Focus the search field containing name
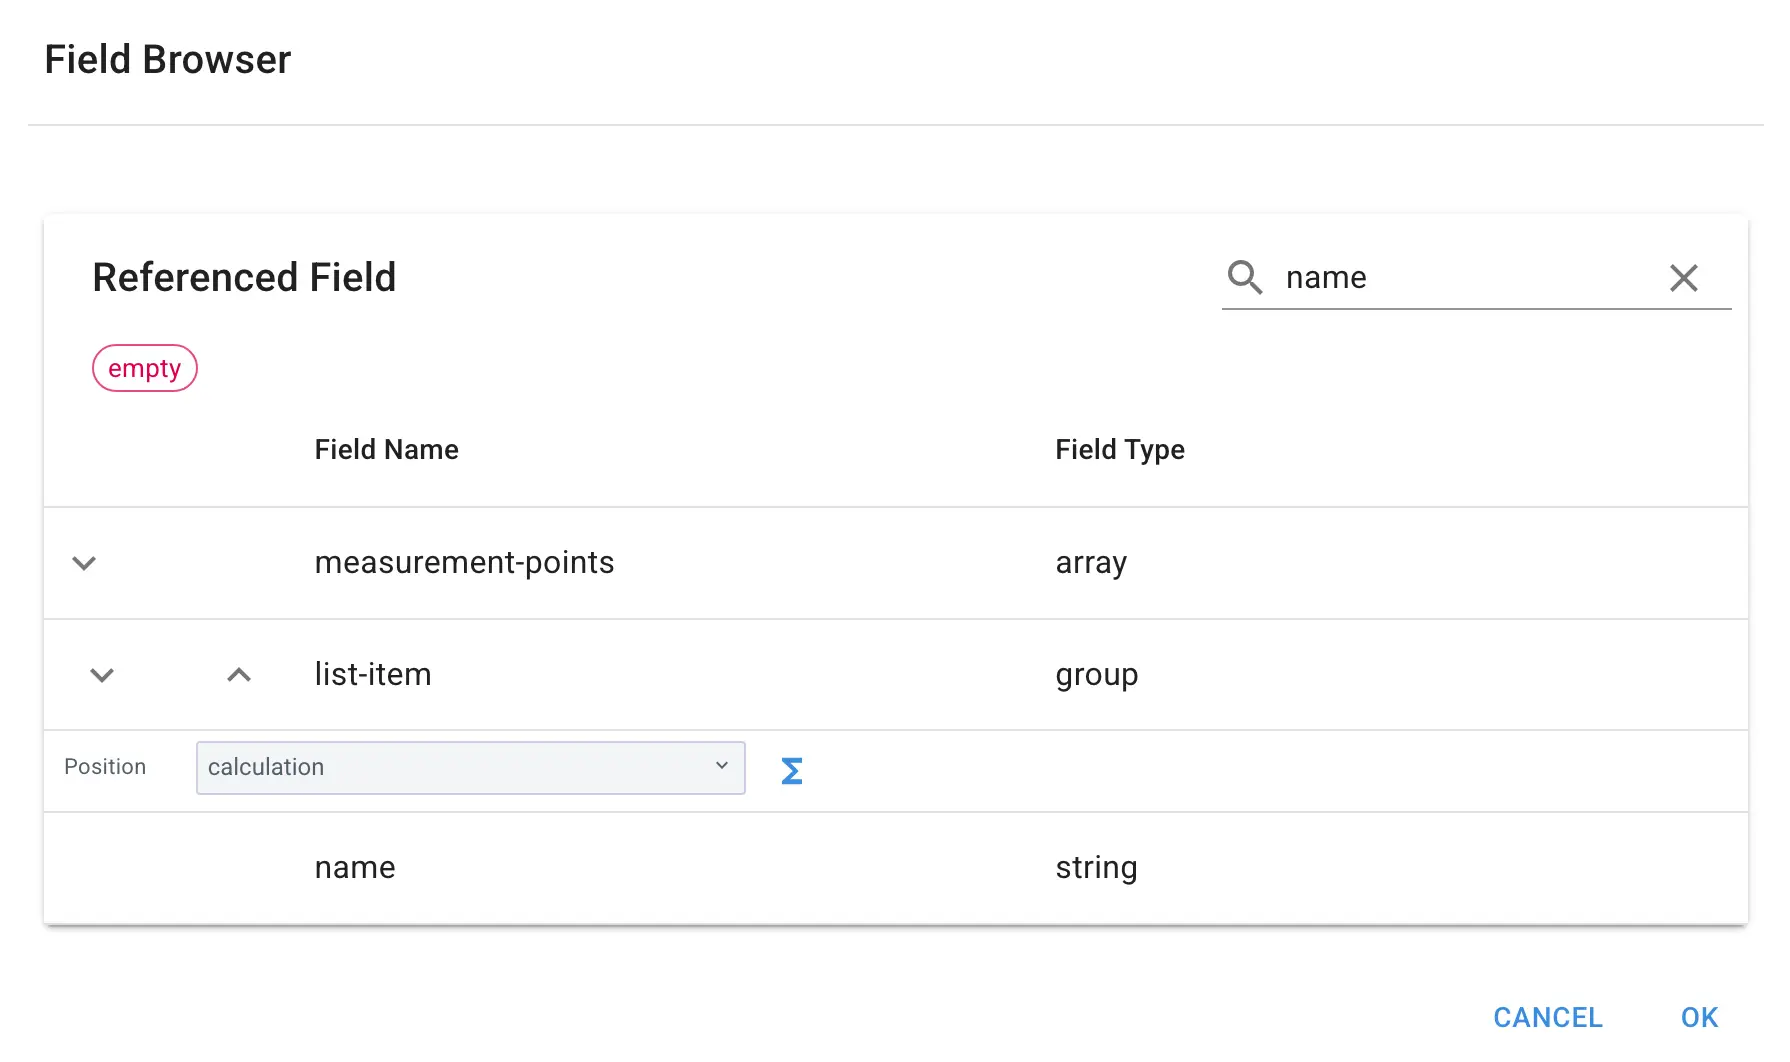 pyautogui.click(x=1460, y=278)
